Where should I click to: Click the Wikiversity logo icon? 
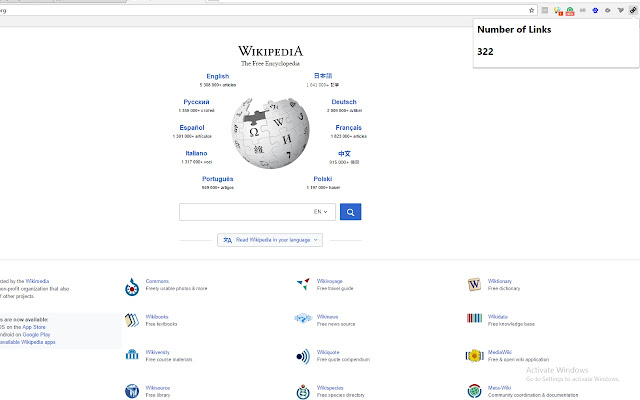tap(132, 354)
